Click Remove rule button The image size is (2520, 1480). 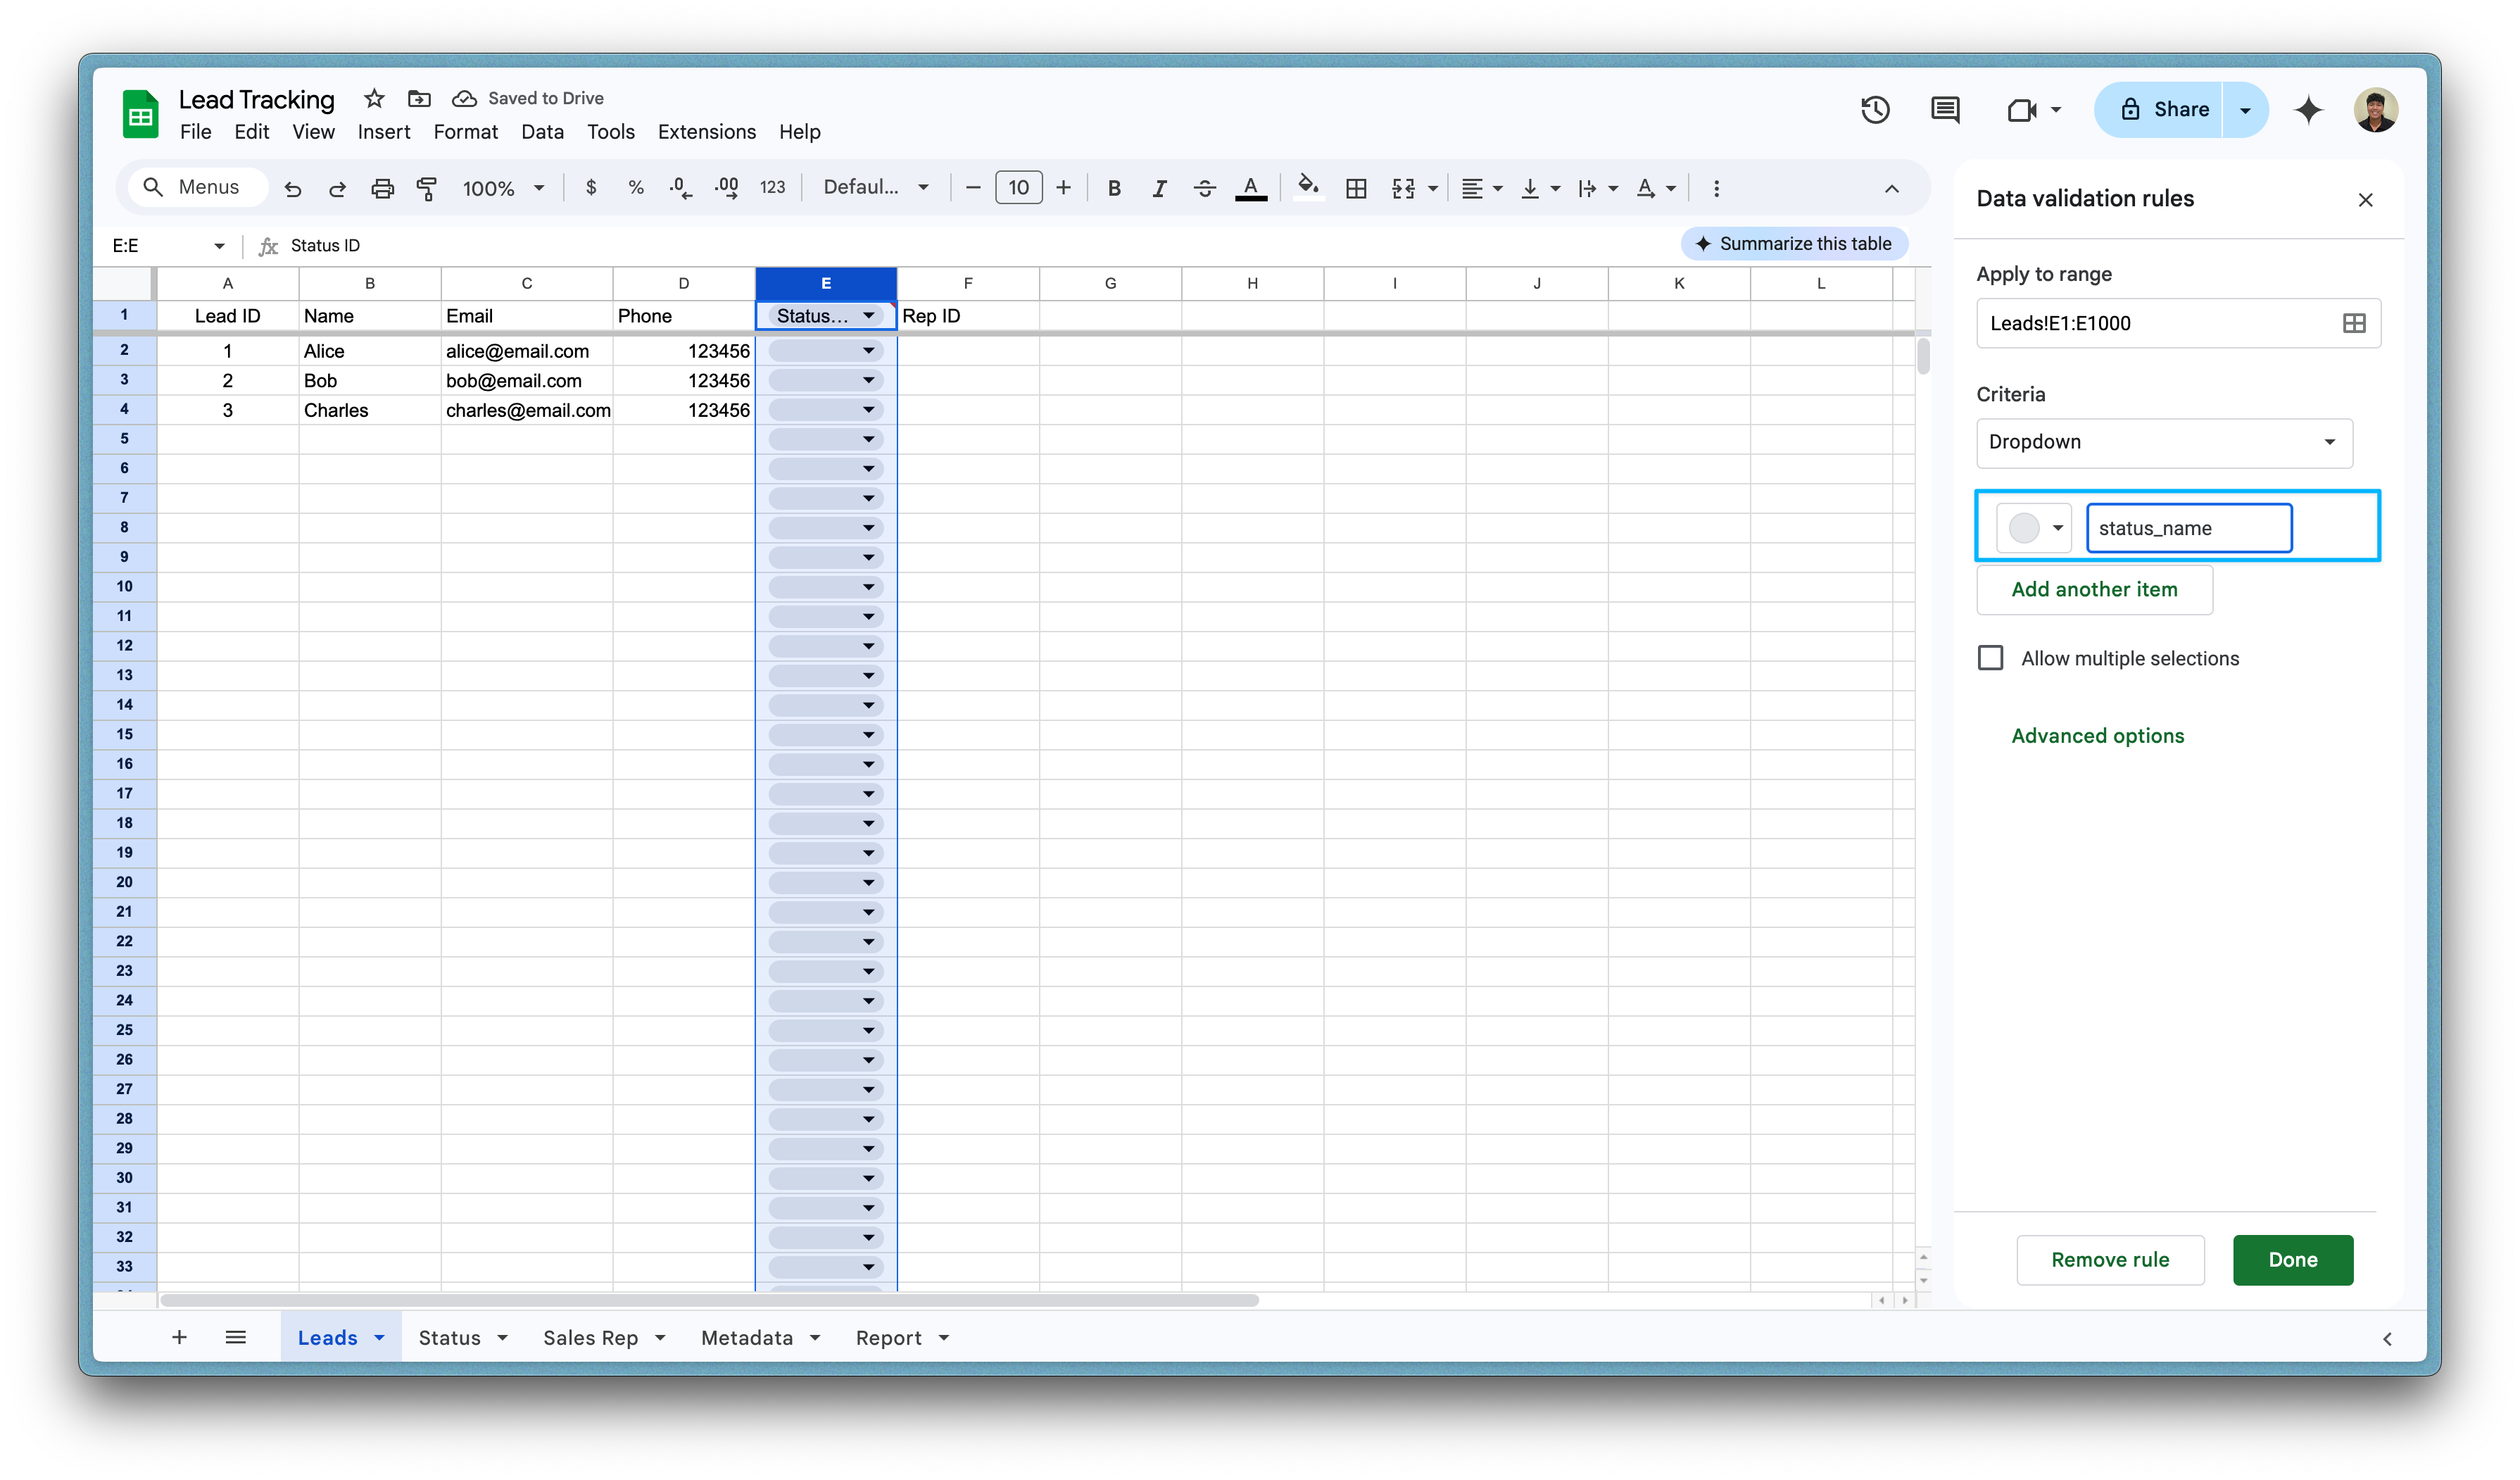[x=2110, y=1260]
